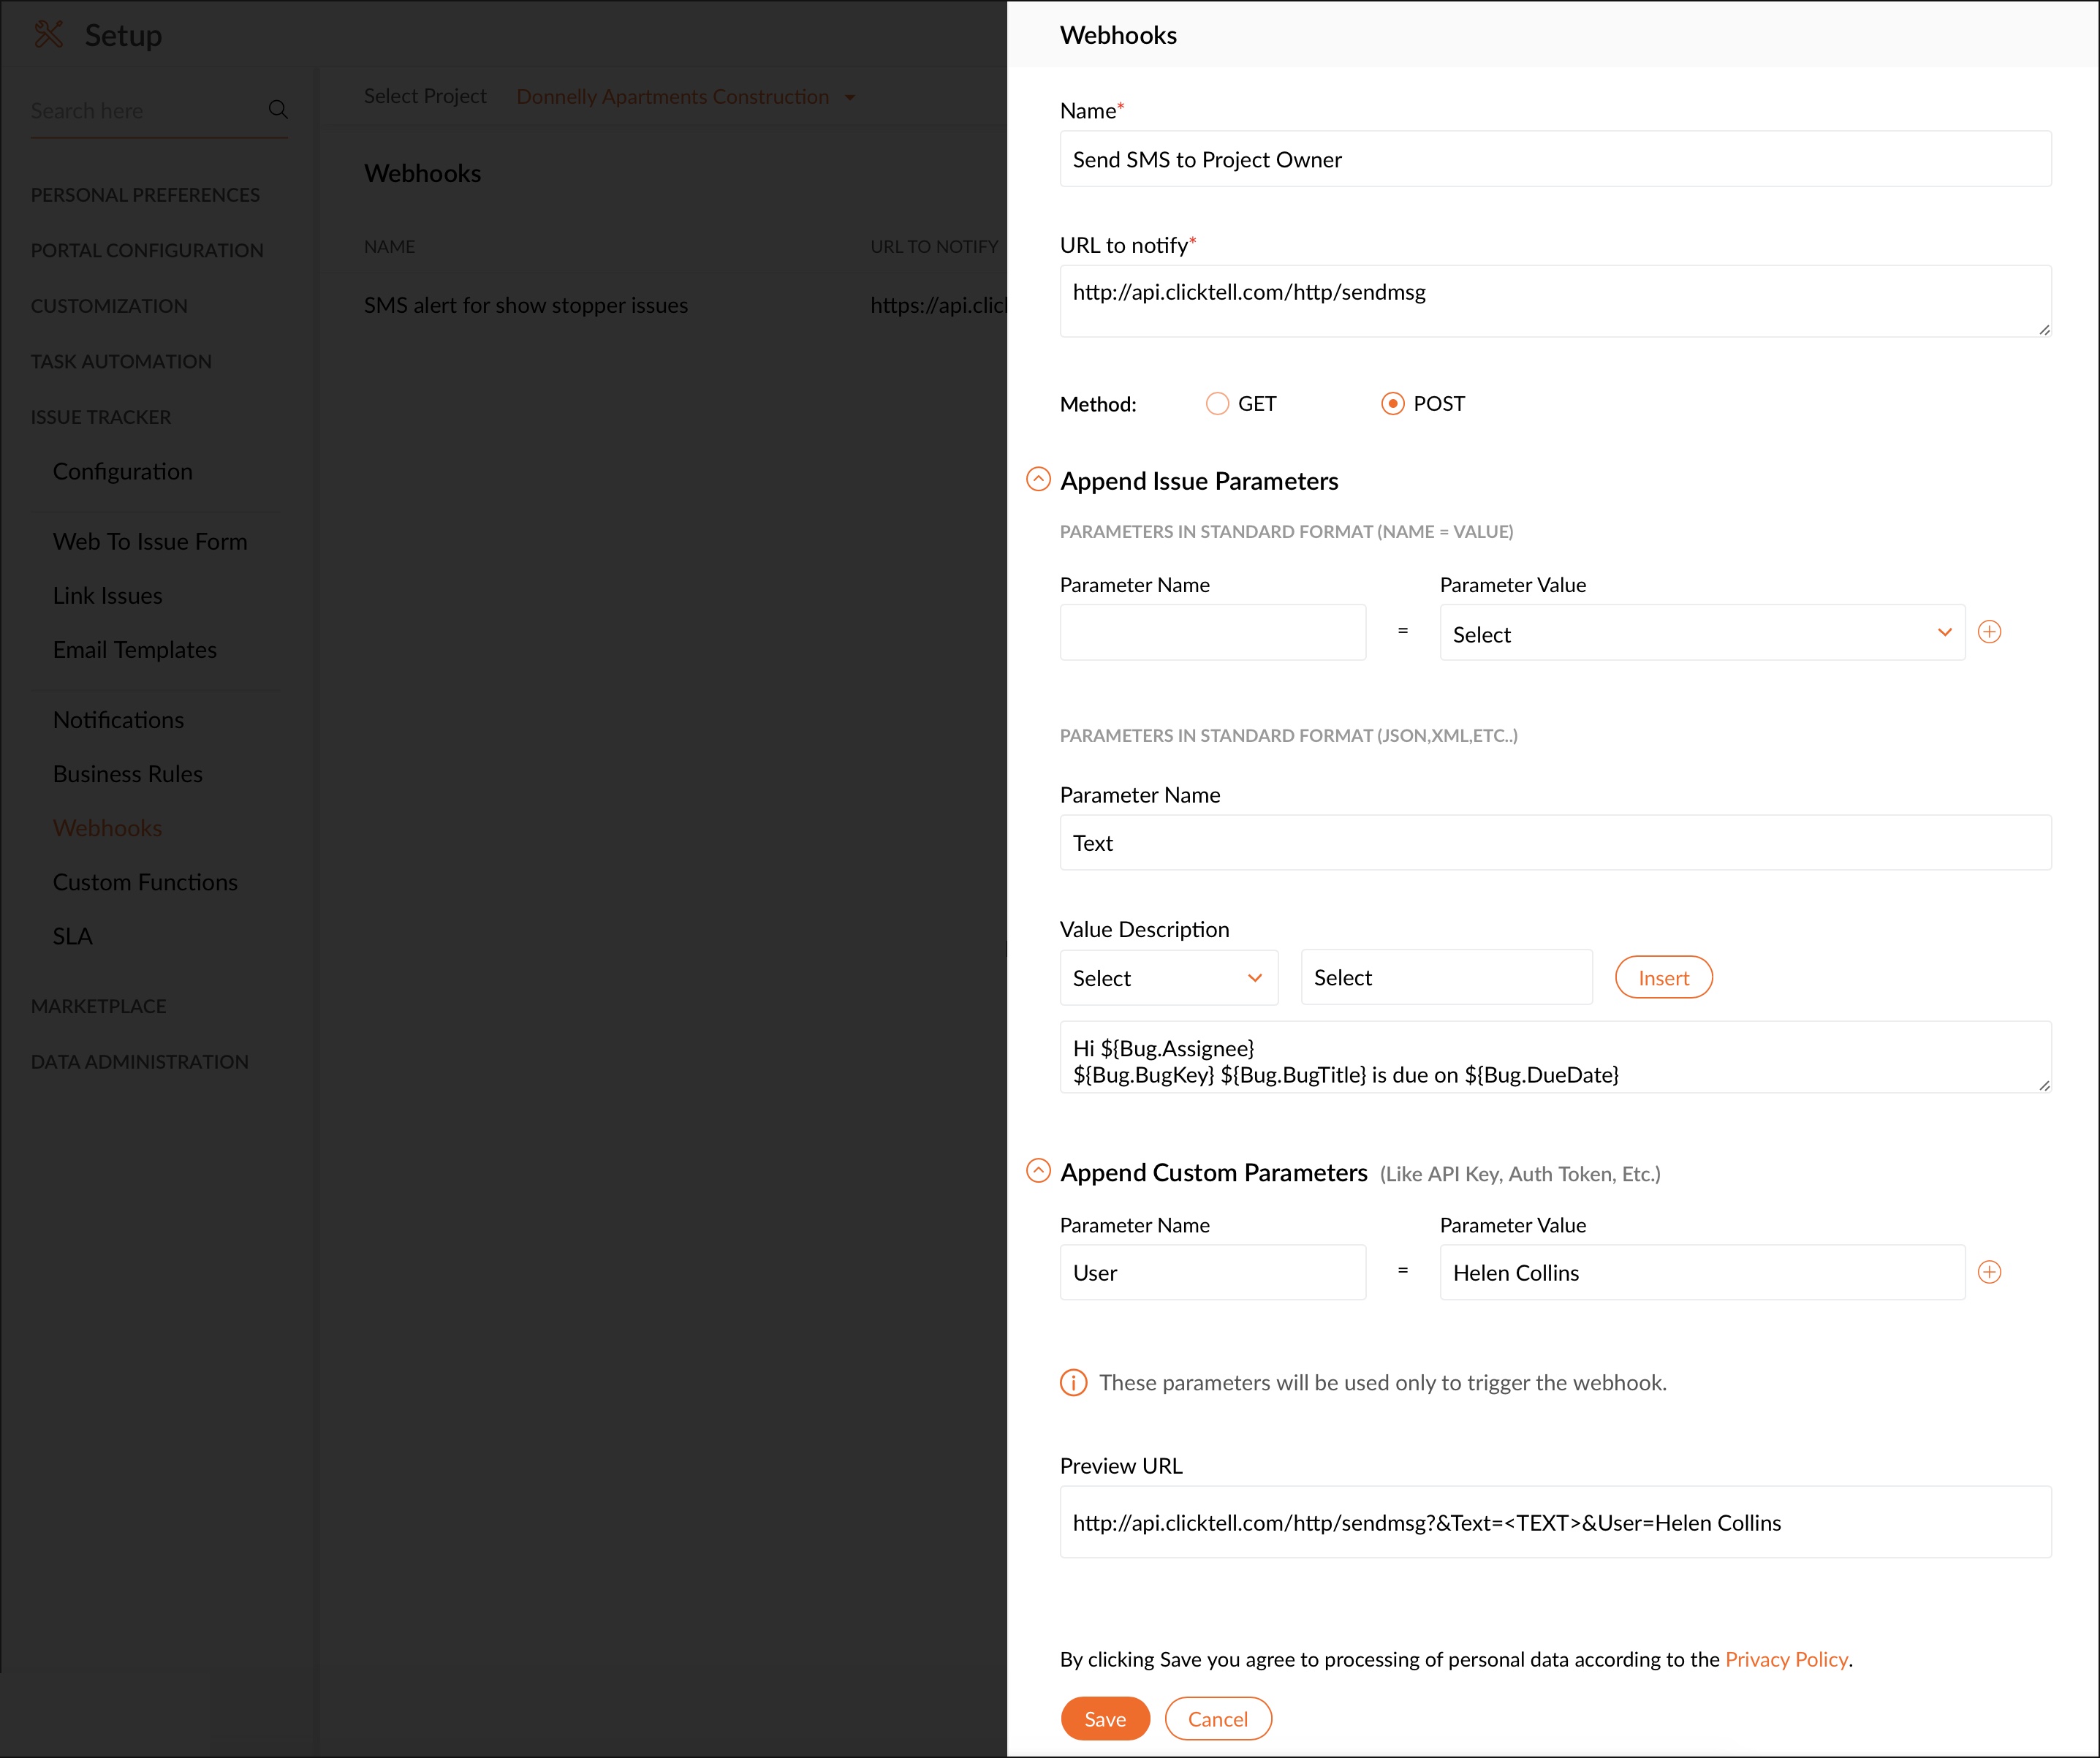2100x1758 pixels.
Task: Open the Parameter Value Select dropdown
Action: [1701, 633]
